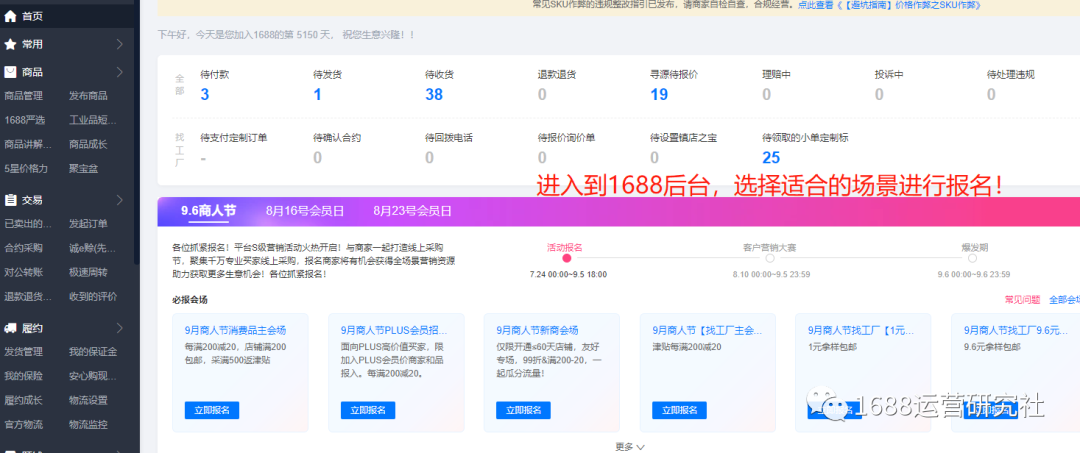Open 对公转账 in the sidebar
The width and height of the screenshot is (1080, 453).
tap(23, 272)
